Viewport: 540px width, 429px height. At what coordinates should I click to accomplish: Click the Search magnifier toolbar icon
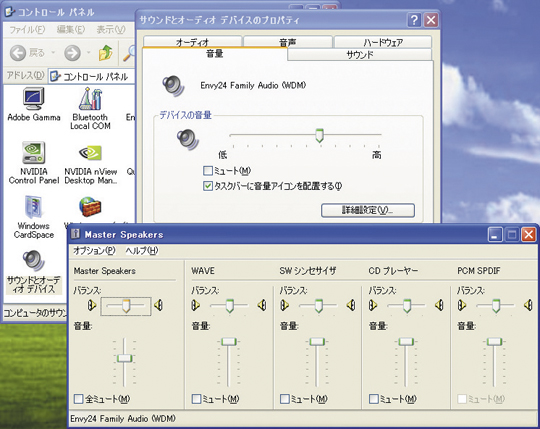coord(129,53)
